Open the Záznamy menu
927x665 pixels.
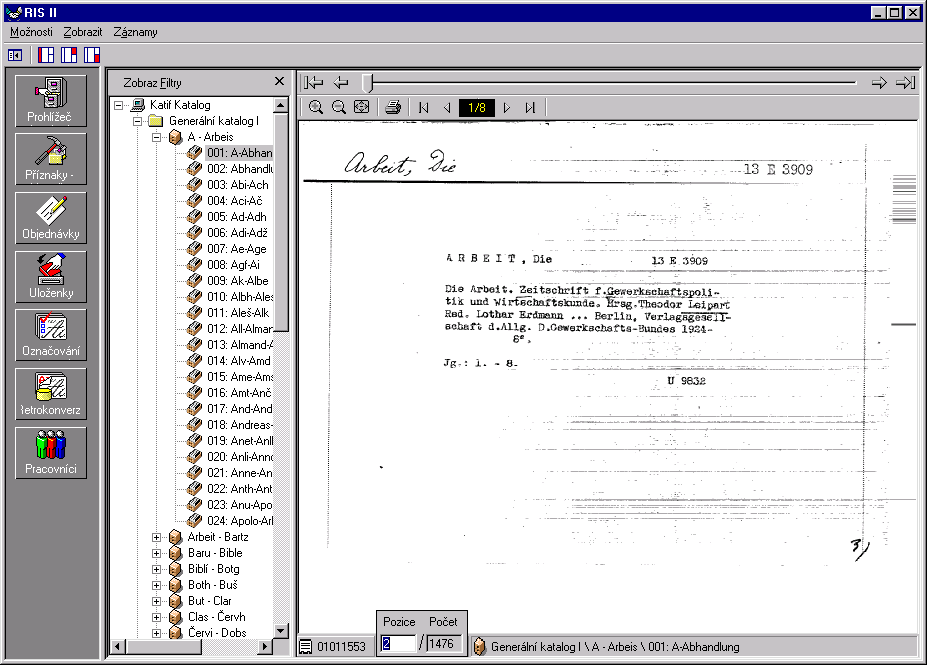pyautogui.click(x=135, y=32)
